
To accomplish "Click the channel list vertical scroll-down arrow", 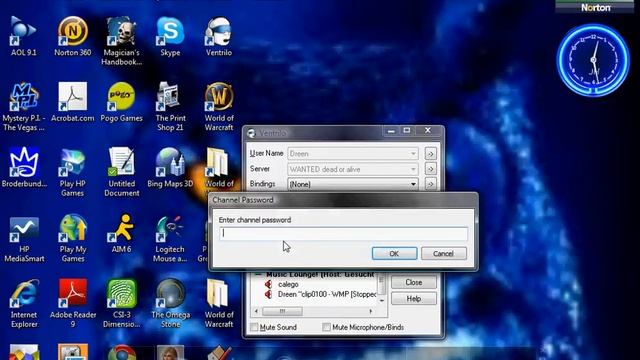I will coord(382,301).
